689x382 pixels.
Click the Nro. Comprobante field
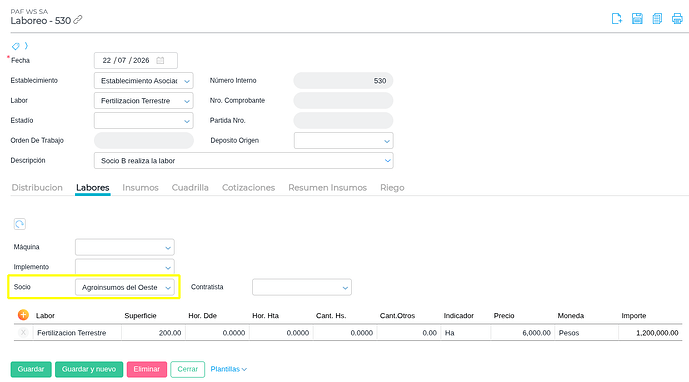343,101
